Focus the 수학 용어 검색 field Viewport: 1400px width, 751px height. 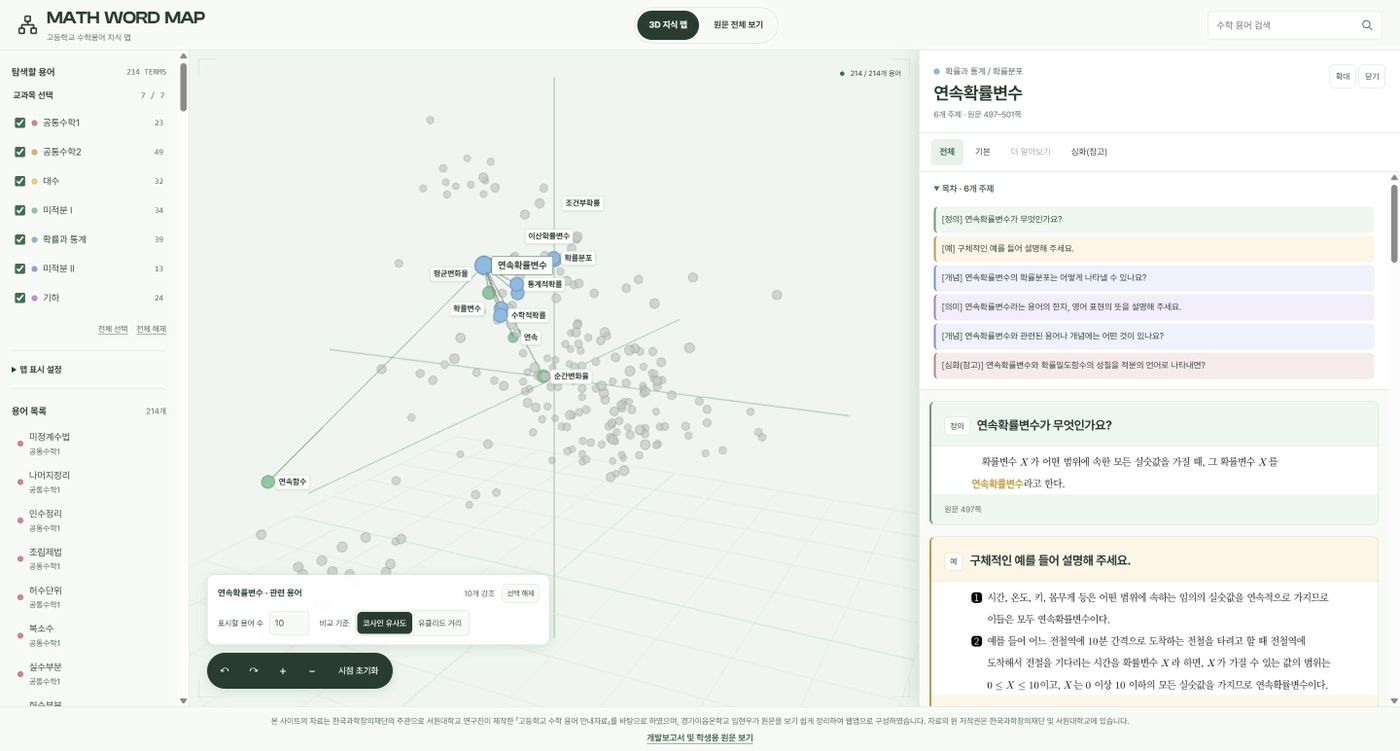tap(1284, 25)
